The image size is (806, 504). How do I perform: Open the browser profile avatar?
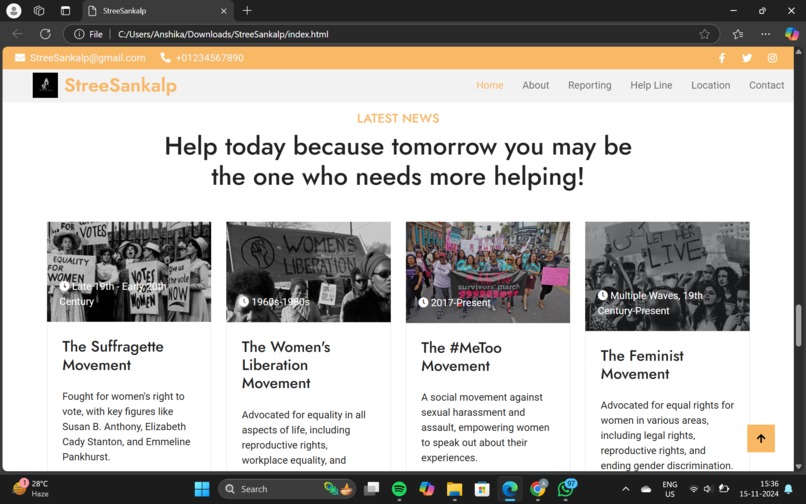click(x=14, y=10)
